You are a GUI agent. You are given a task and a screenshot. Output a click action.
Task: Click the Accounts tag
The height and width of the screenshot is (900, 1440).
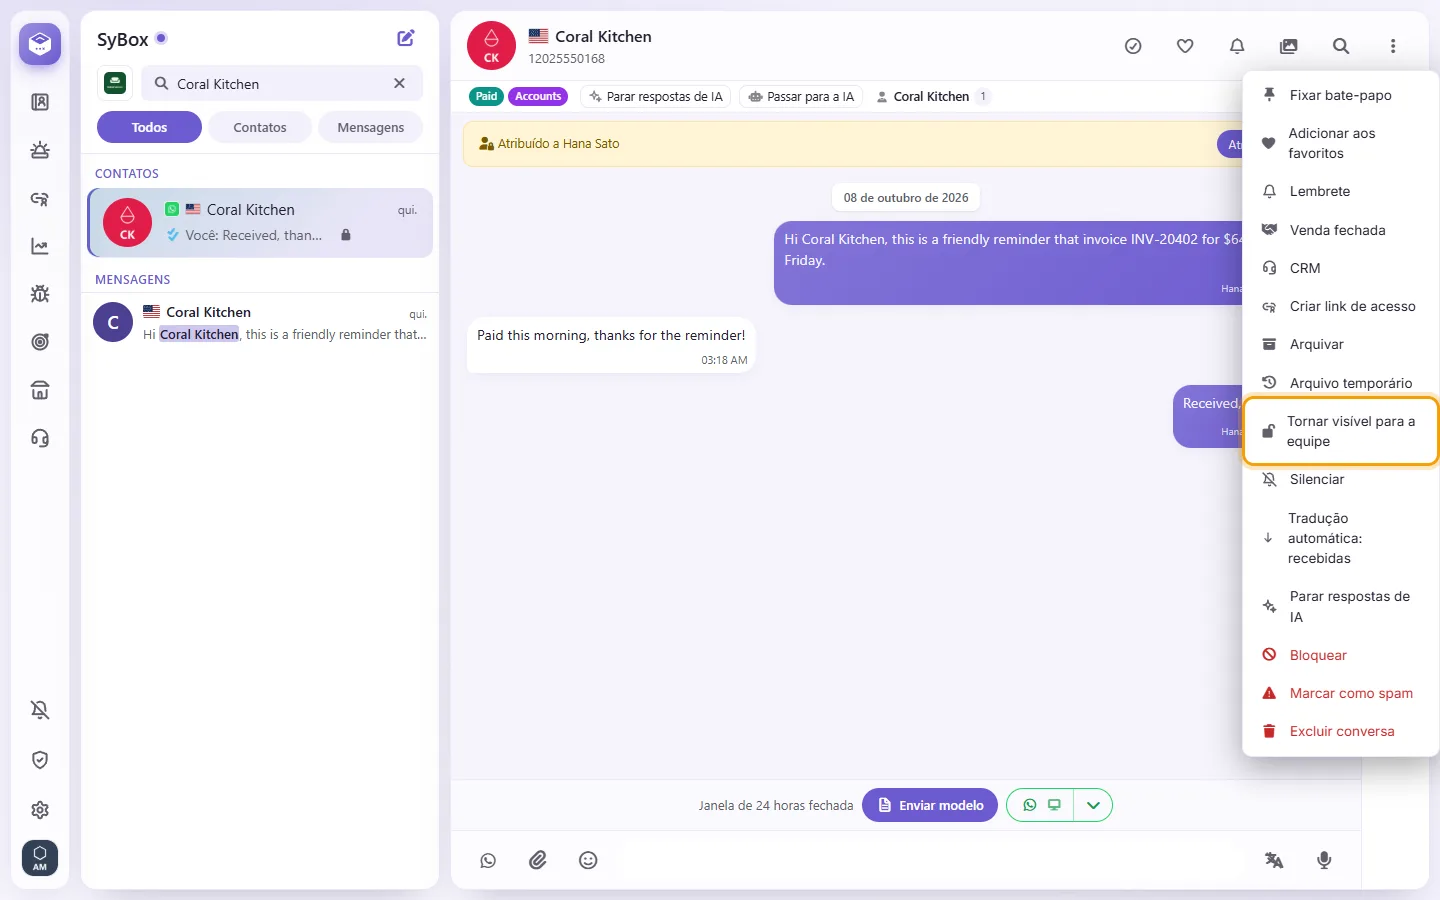(538, 96)
